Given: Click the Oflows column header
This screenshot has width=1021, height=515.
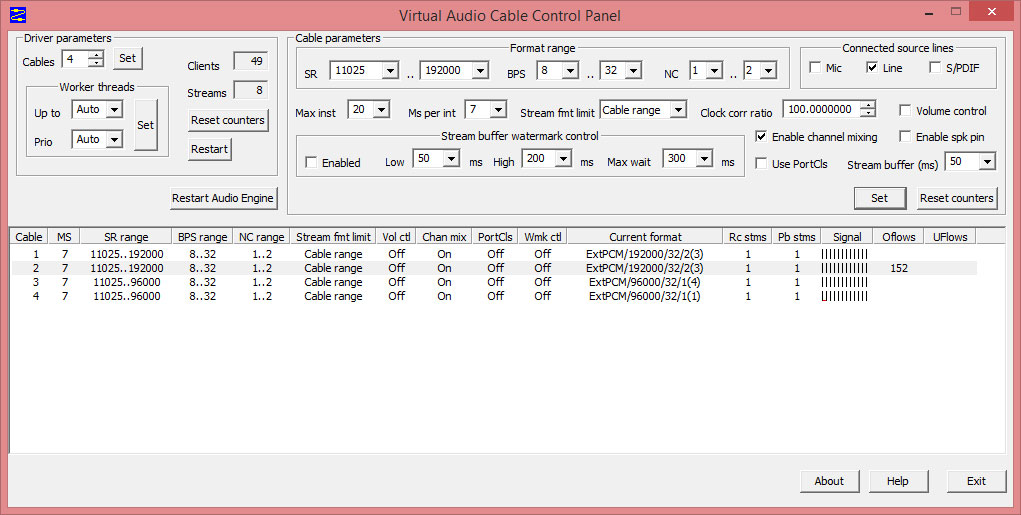Looking at the screenshot, I should [x=898, y=237].
